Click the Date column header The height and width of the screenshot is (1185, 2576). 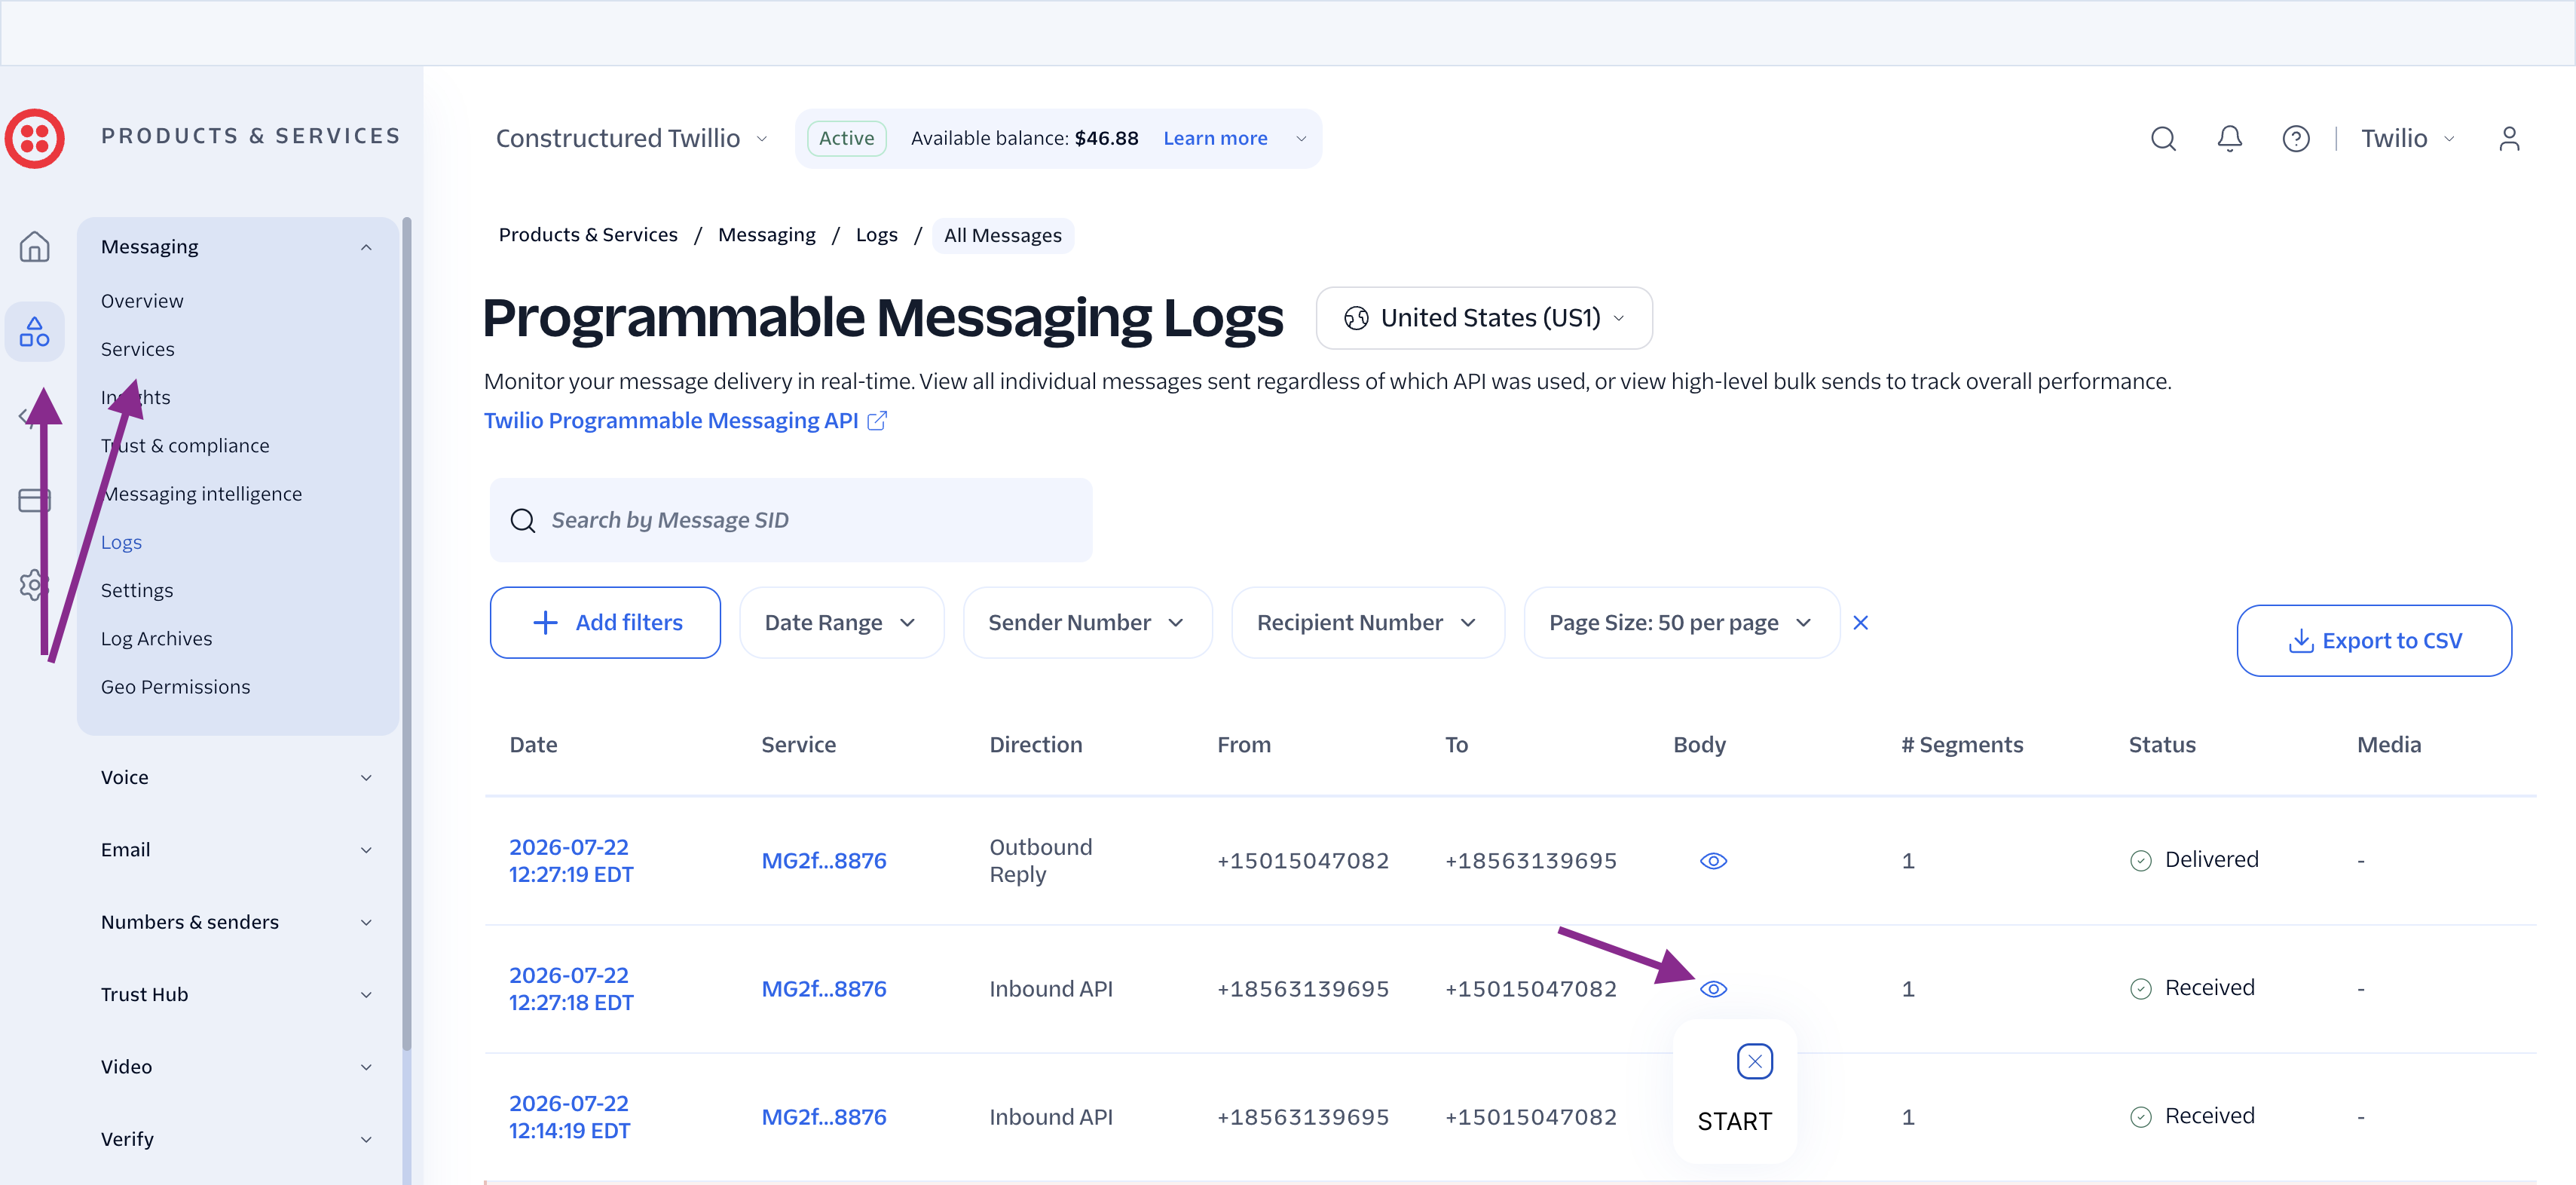coord(533,745)
